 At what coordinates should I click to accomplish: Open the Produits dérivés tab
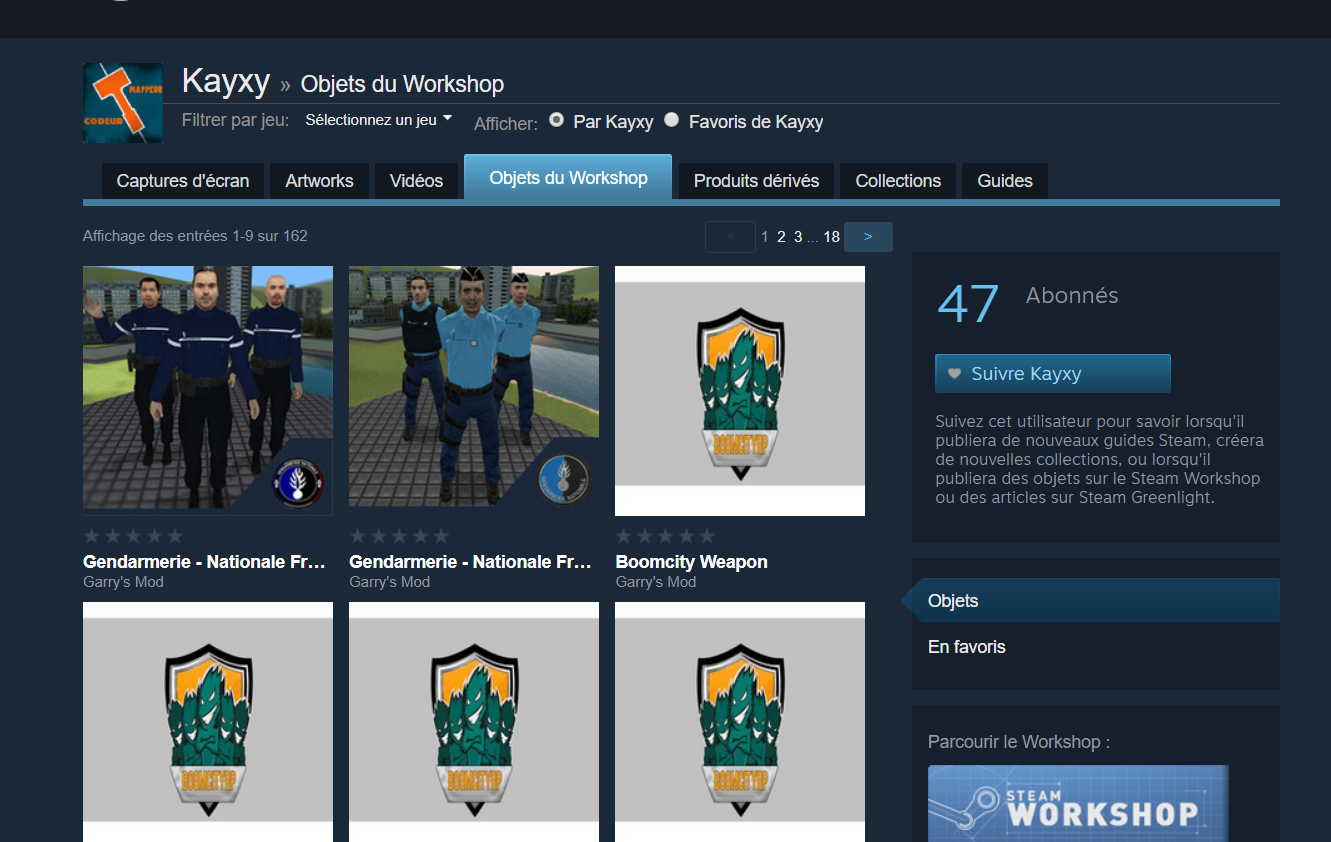click(756, 181)
